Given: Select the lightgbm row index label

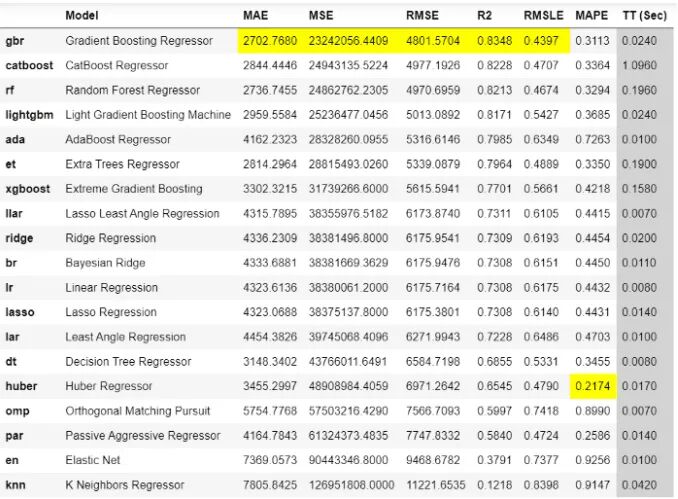Looking at the screenshot, I should 29,115.
